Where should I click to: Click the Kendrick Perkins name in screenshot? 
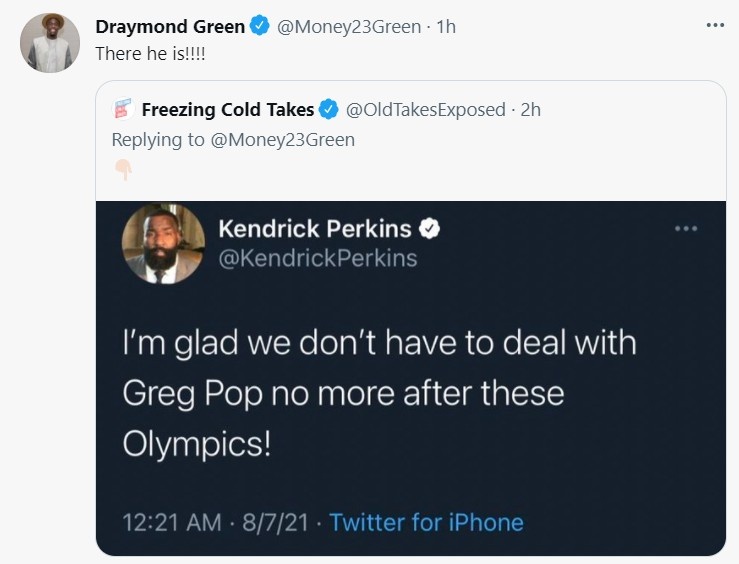click(314, 229)
